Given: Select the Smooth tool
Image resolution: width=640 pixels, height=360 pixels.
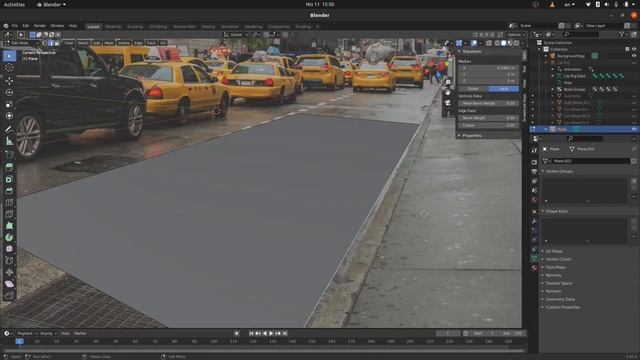Looking at the screenshot, I should (9, 249).
